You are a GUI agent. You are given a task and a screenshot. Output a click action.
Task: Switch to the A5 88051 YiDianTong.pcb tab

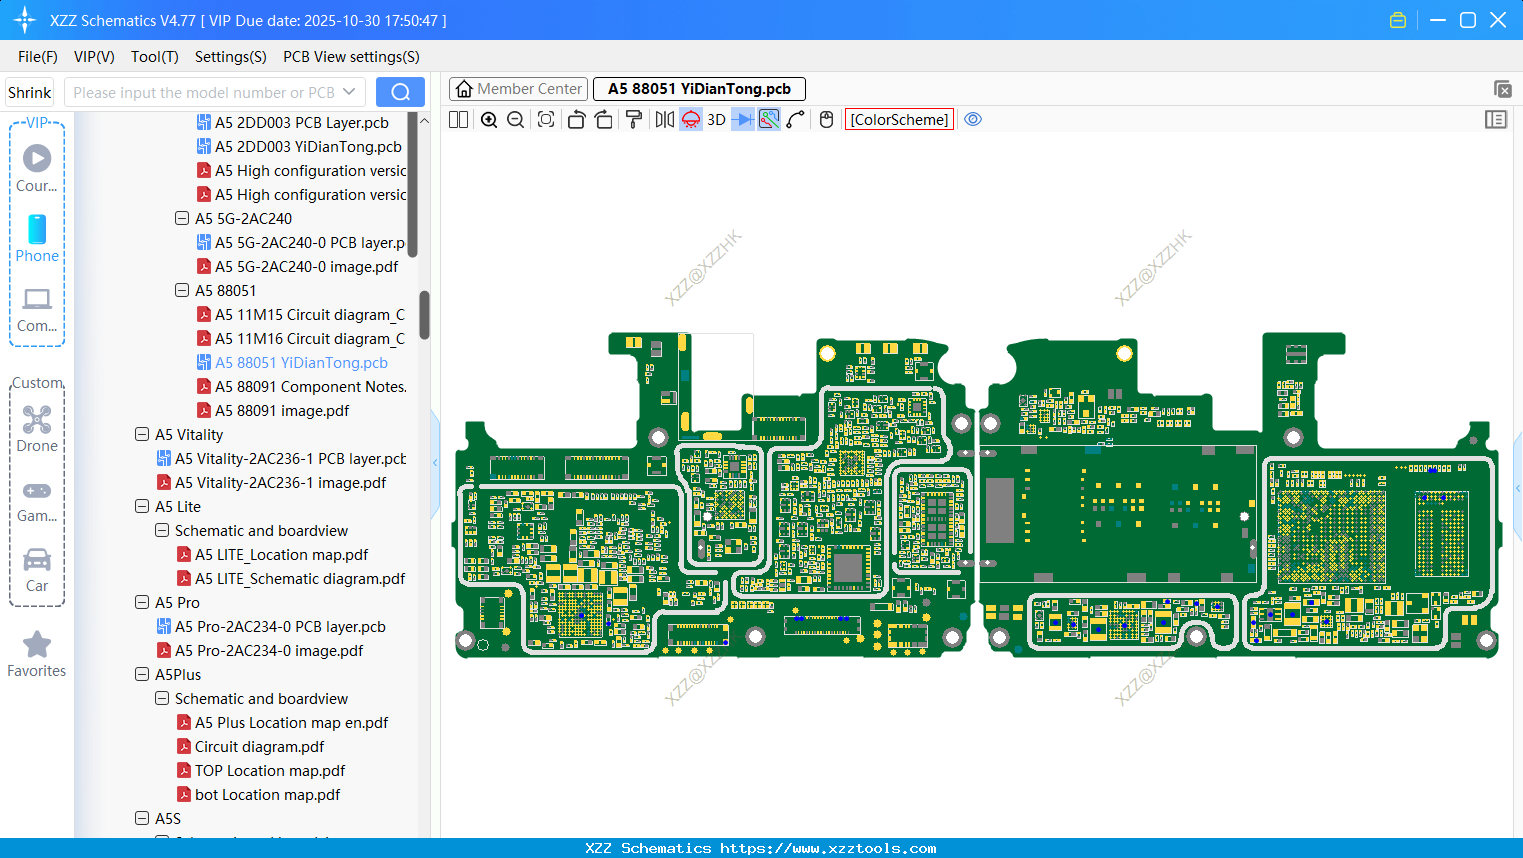[x=697, y=89]
